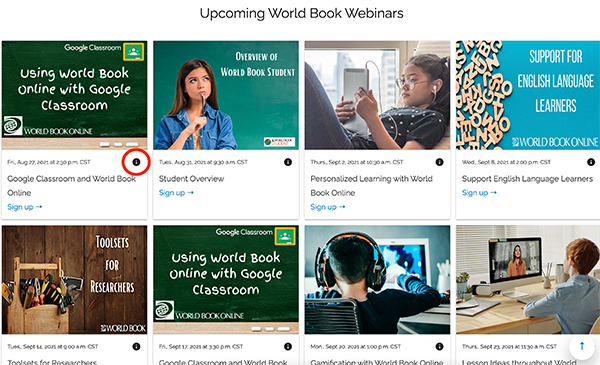Click the Mon, Sept 20, 2021 date text
Viewport: 600px width, 365px height.
tap(355, 347)
